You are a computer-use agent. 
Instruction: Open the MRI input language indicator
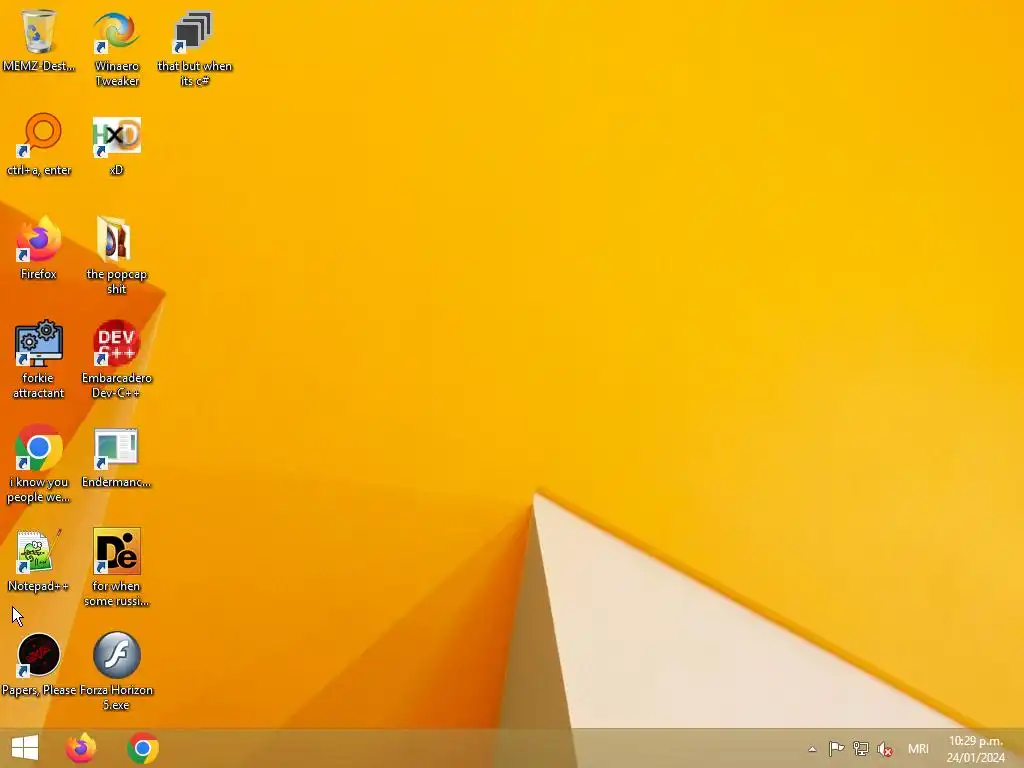point(918,749)
